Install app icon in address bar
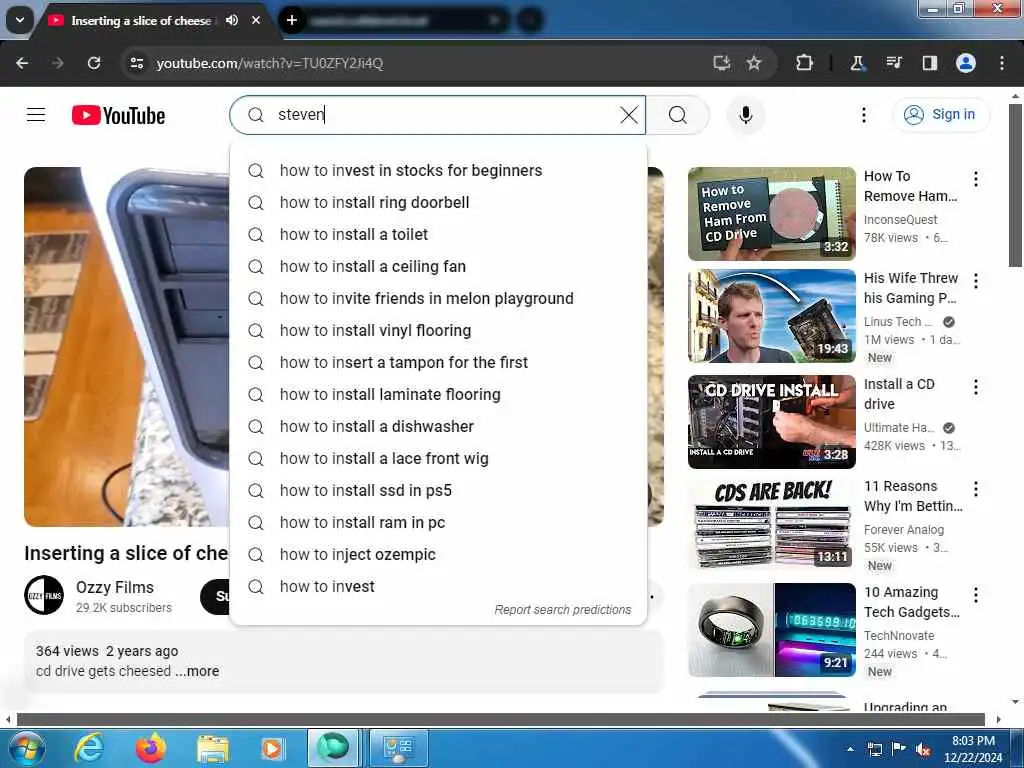Viewport: 1024px width, 768px height. [x=721, y=63]
